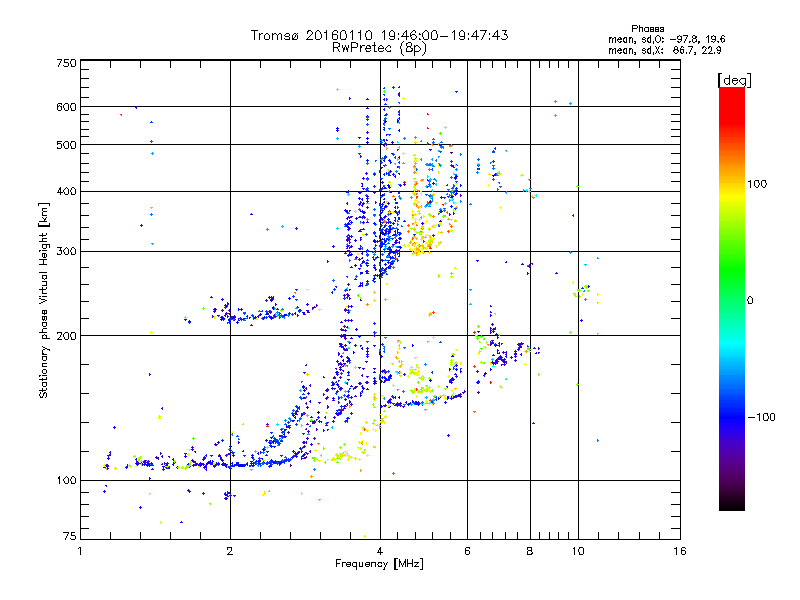Click the frequency axis label "8"
Viewport: 800px width, 600px height.
(x=530, y=551)
